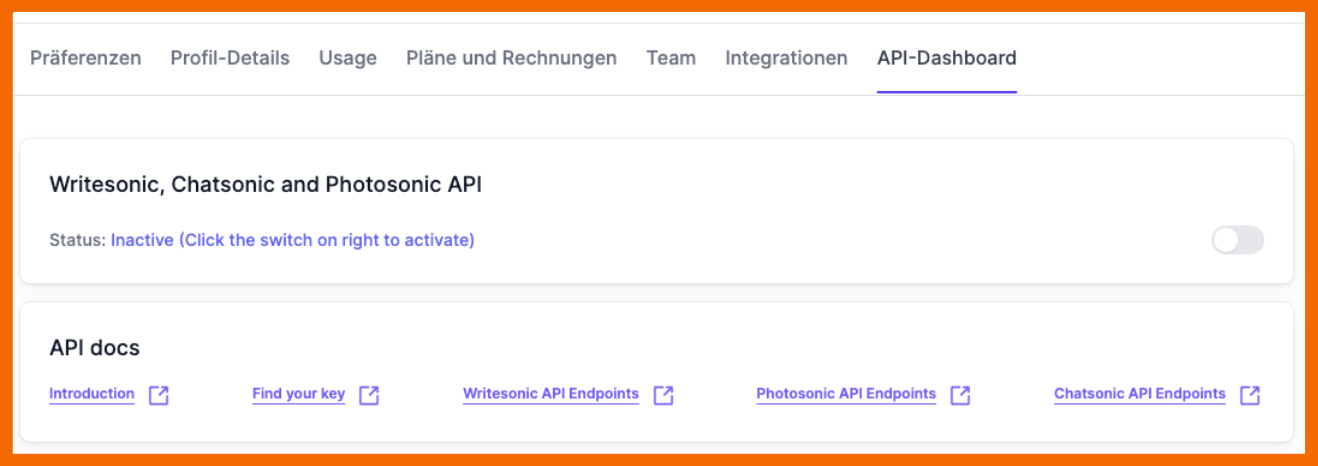Viewport: 1318px width, 466px height.
Task: Click the Inactive status message text
Action: pos(292,241)
